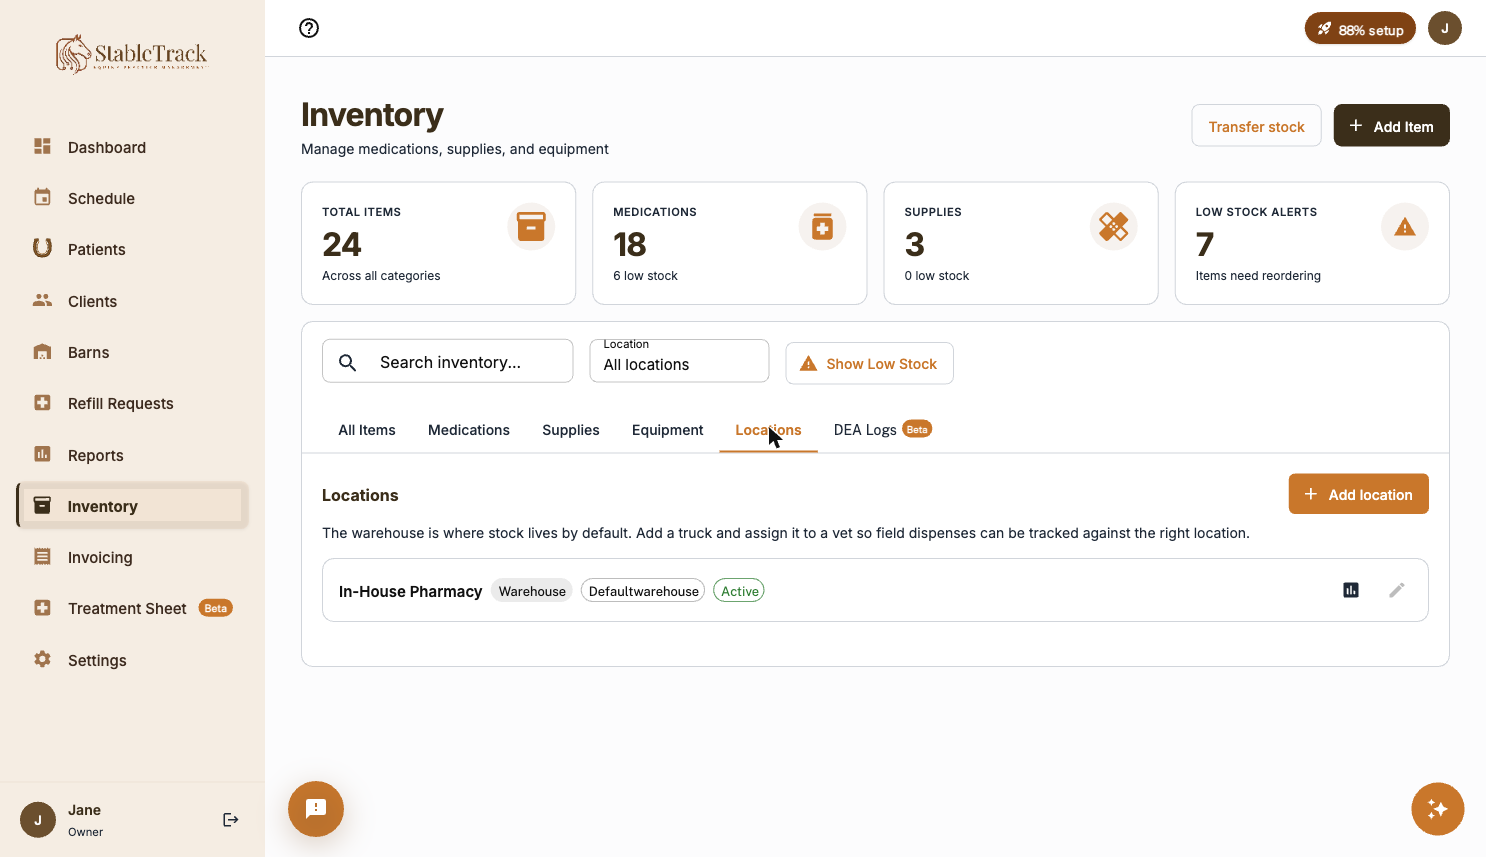View In-House Pharmacy stock chart icon
The height and width of the screenshot is (857, 1486).
click(x=1351, y=590)
